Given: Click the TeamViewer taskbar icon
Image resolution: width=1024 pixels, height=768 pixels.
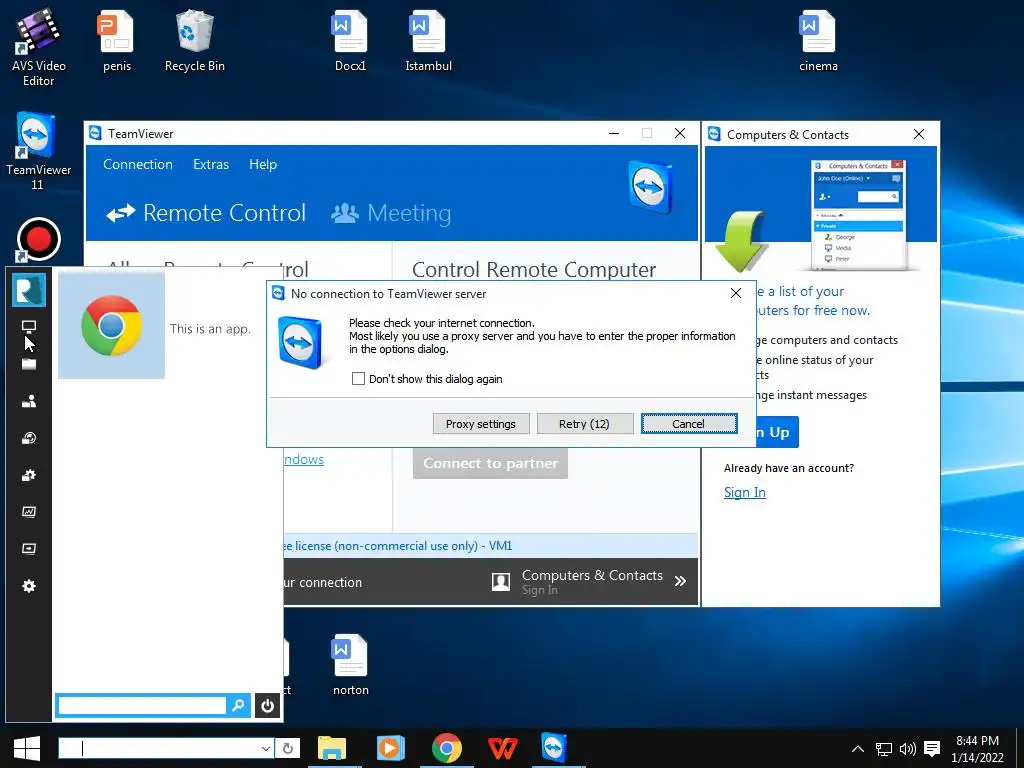Looking at the screenshot, I should 554,748.
